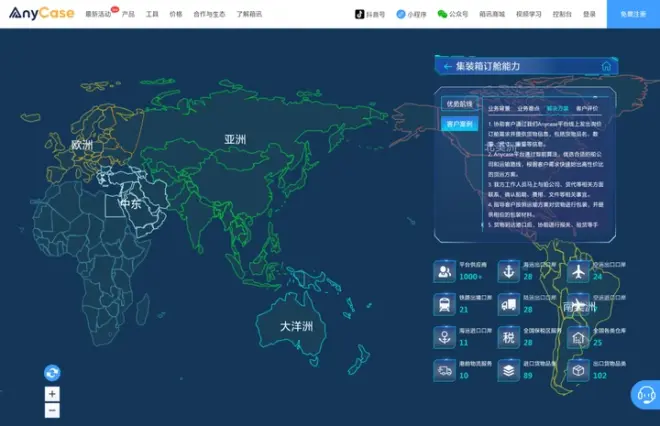Click the stacked layers 进口货物品类 icon
The width and height of the screenshot is (660, 426).
pos(509,371)
